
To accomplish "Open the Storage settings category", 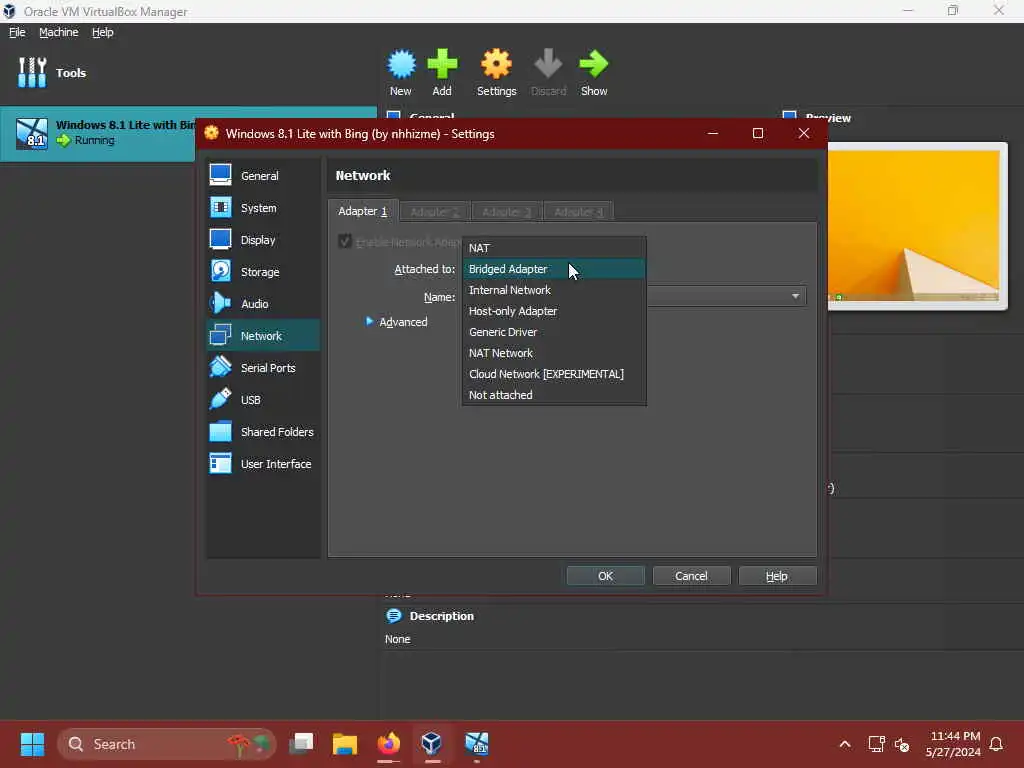I will pyautogui.click(x=263, y=272).
